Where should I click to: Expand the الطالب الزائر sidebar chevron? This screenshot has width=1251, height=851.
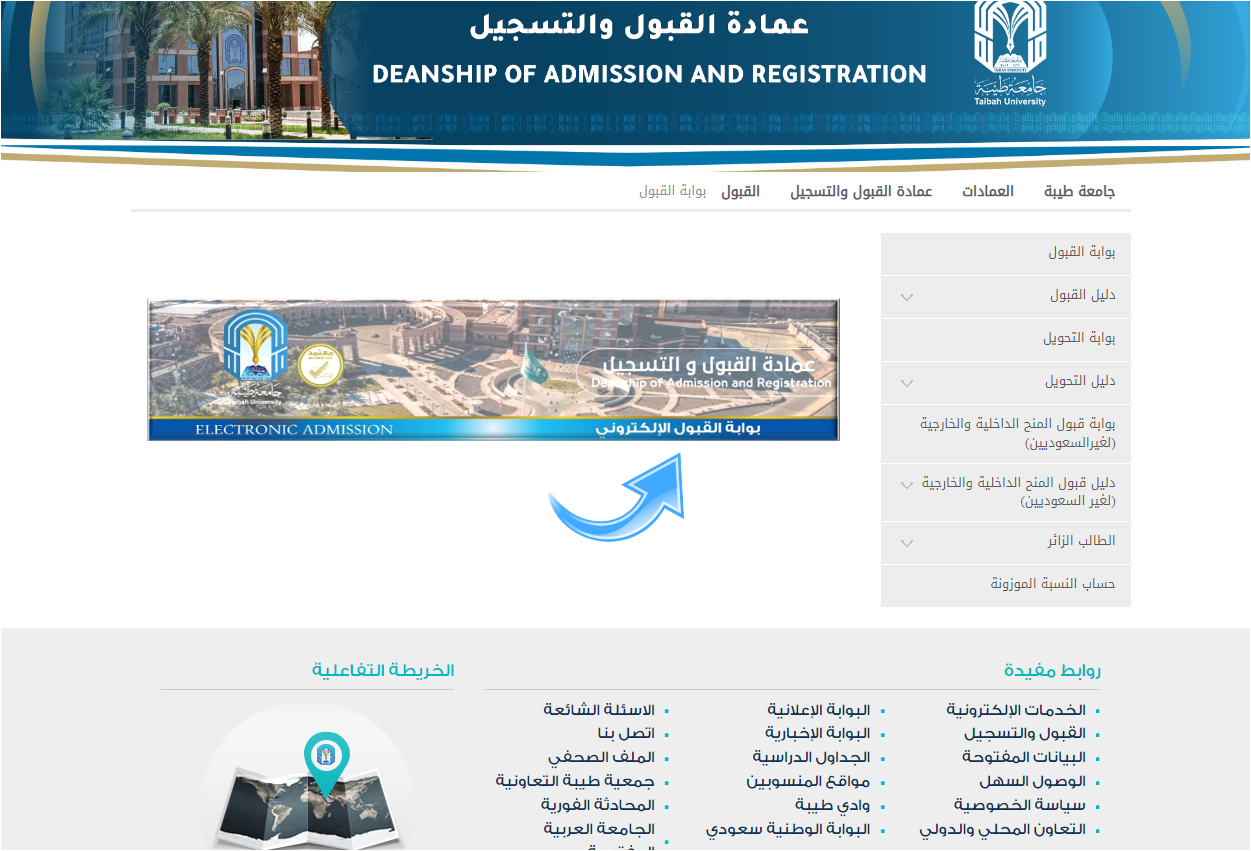pos(907,544)
